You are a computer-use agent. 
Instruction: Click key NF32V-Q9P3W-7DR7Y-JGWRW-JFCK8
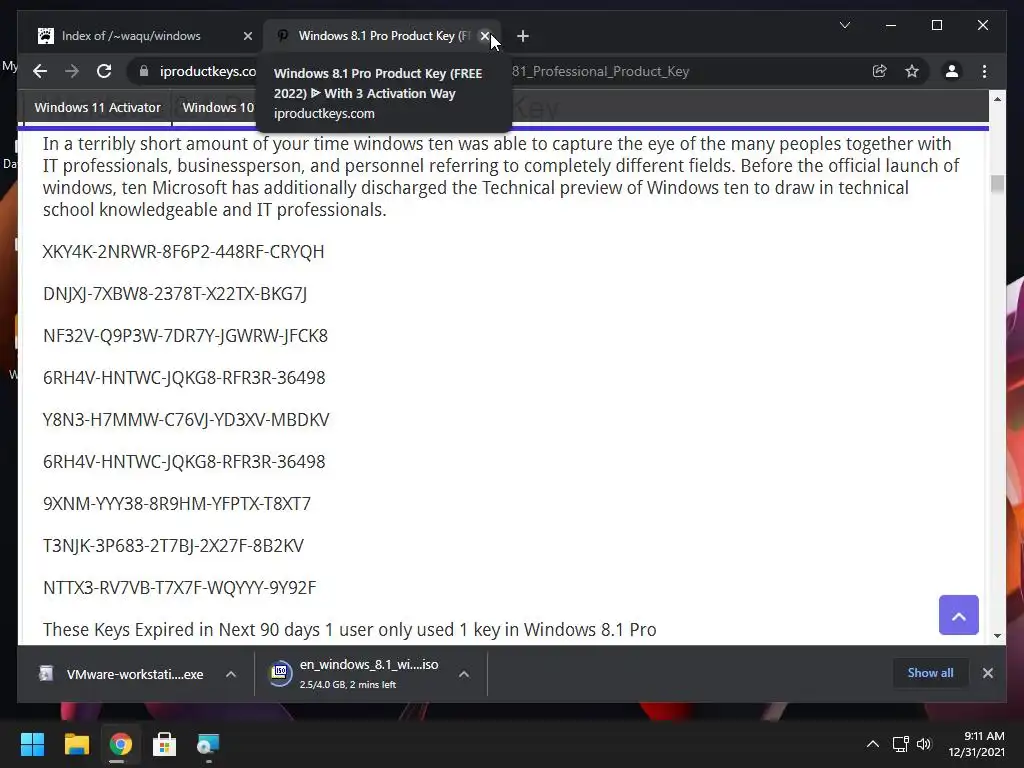[185, 336]
